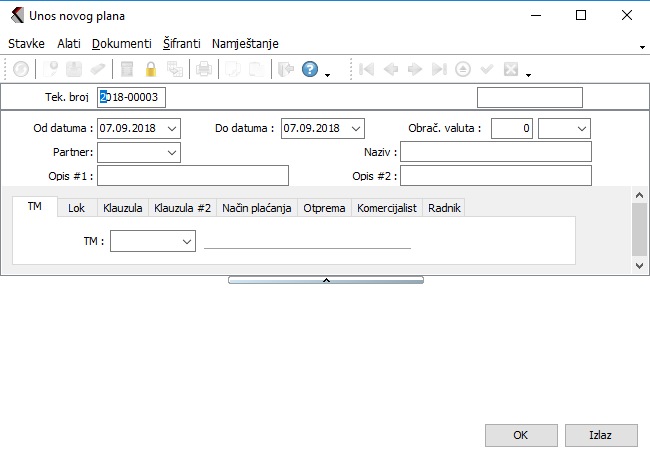Expand the TM combo box
The width and height of the screenshot is (650, 450).
(x=187, y=241)
